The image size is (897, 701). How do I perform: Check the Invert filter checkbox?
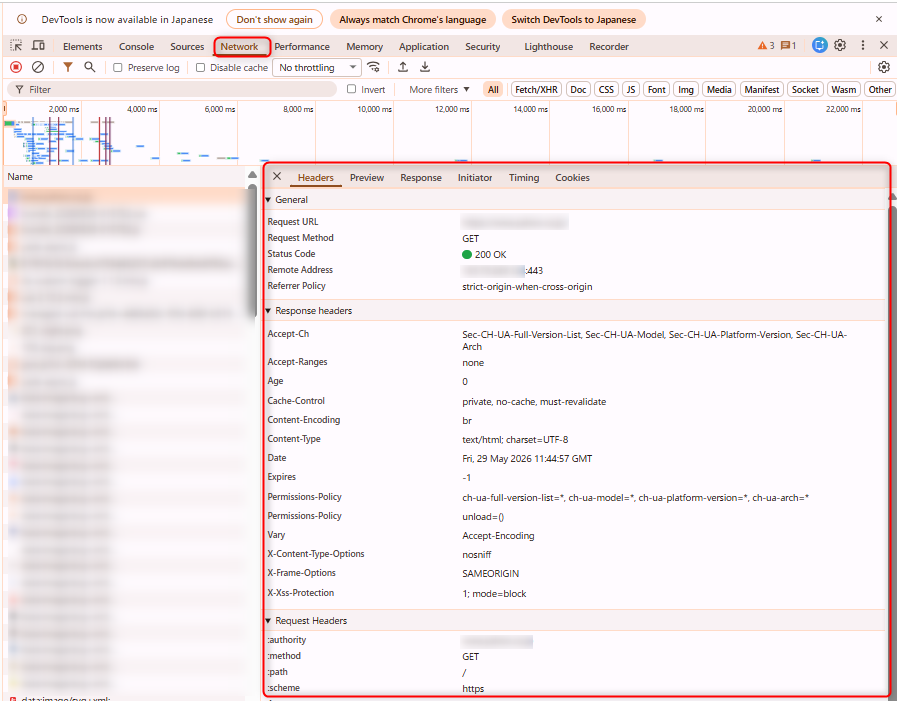(351, 89)
